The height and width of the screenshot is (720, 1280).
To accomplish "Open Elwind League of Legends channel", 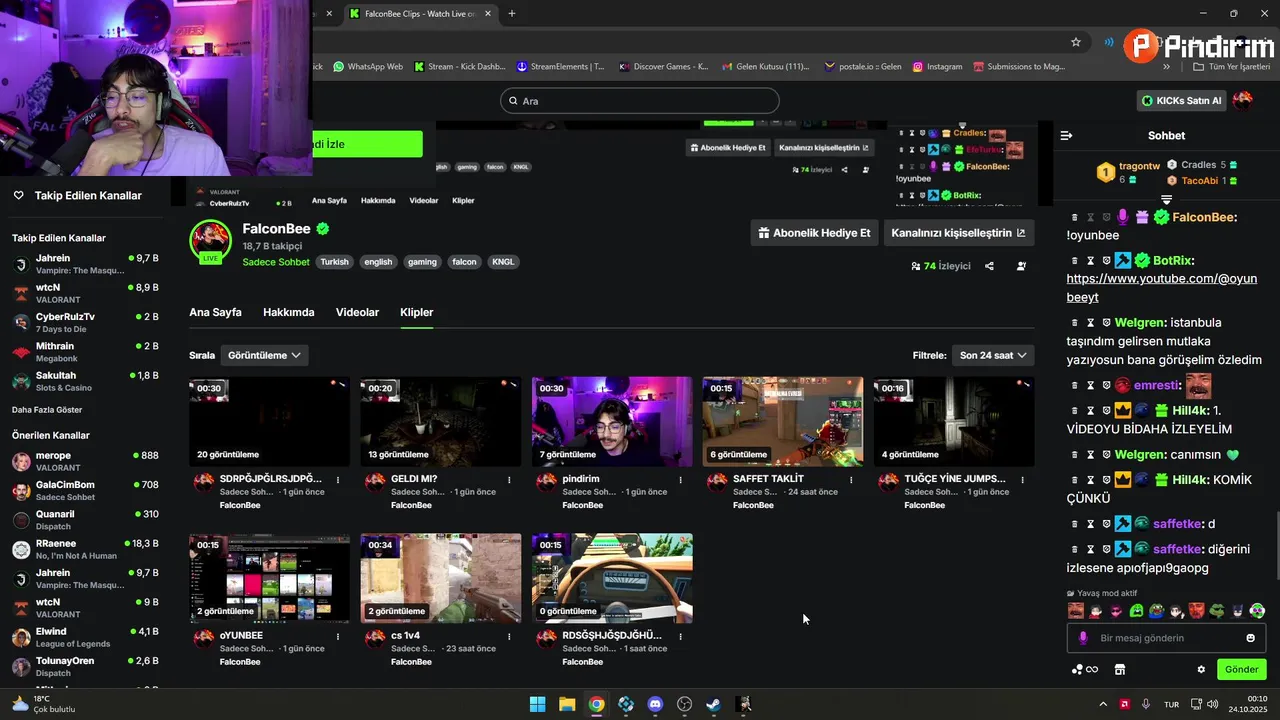I will [x=85, y=637].
